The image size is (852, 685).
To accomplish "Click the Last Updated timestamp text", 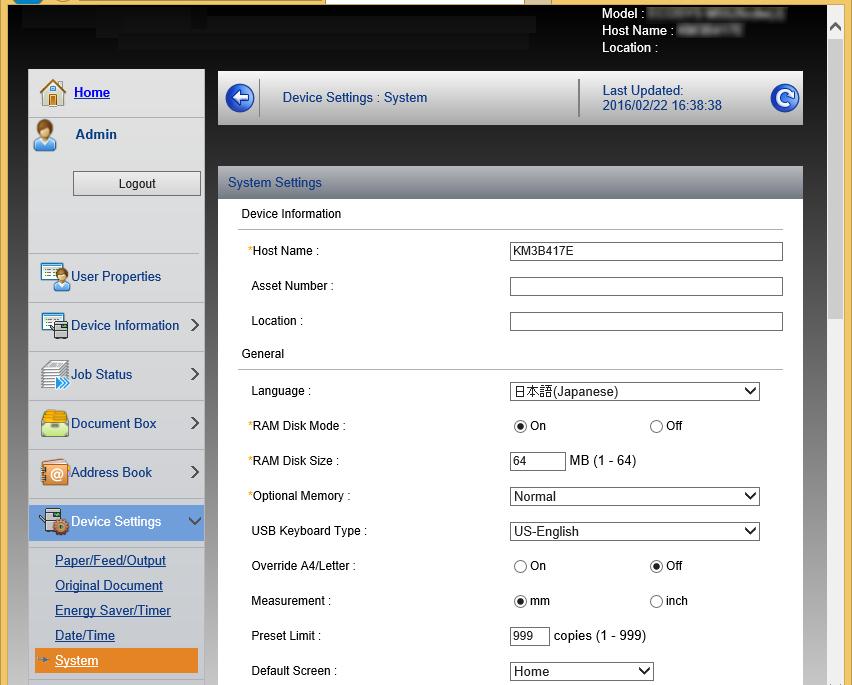I will point(662,98).
